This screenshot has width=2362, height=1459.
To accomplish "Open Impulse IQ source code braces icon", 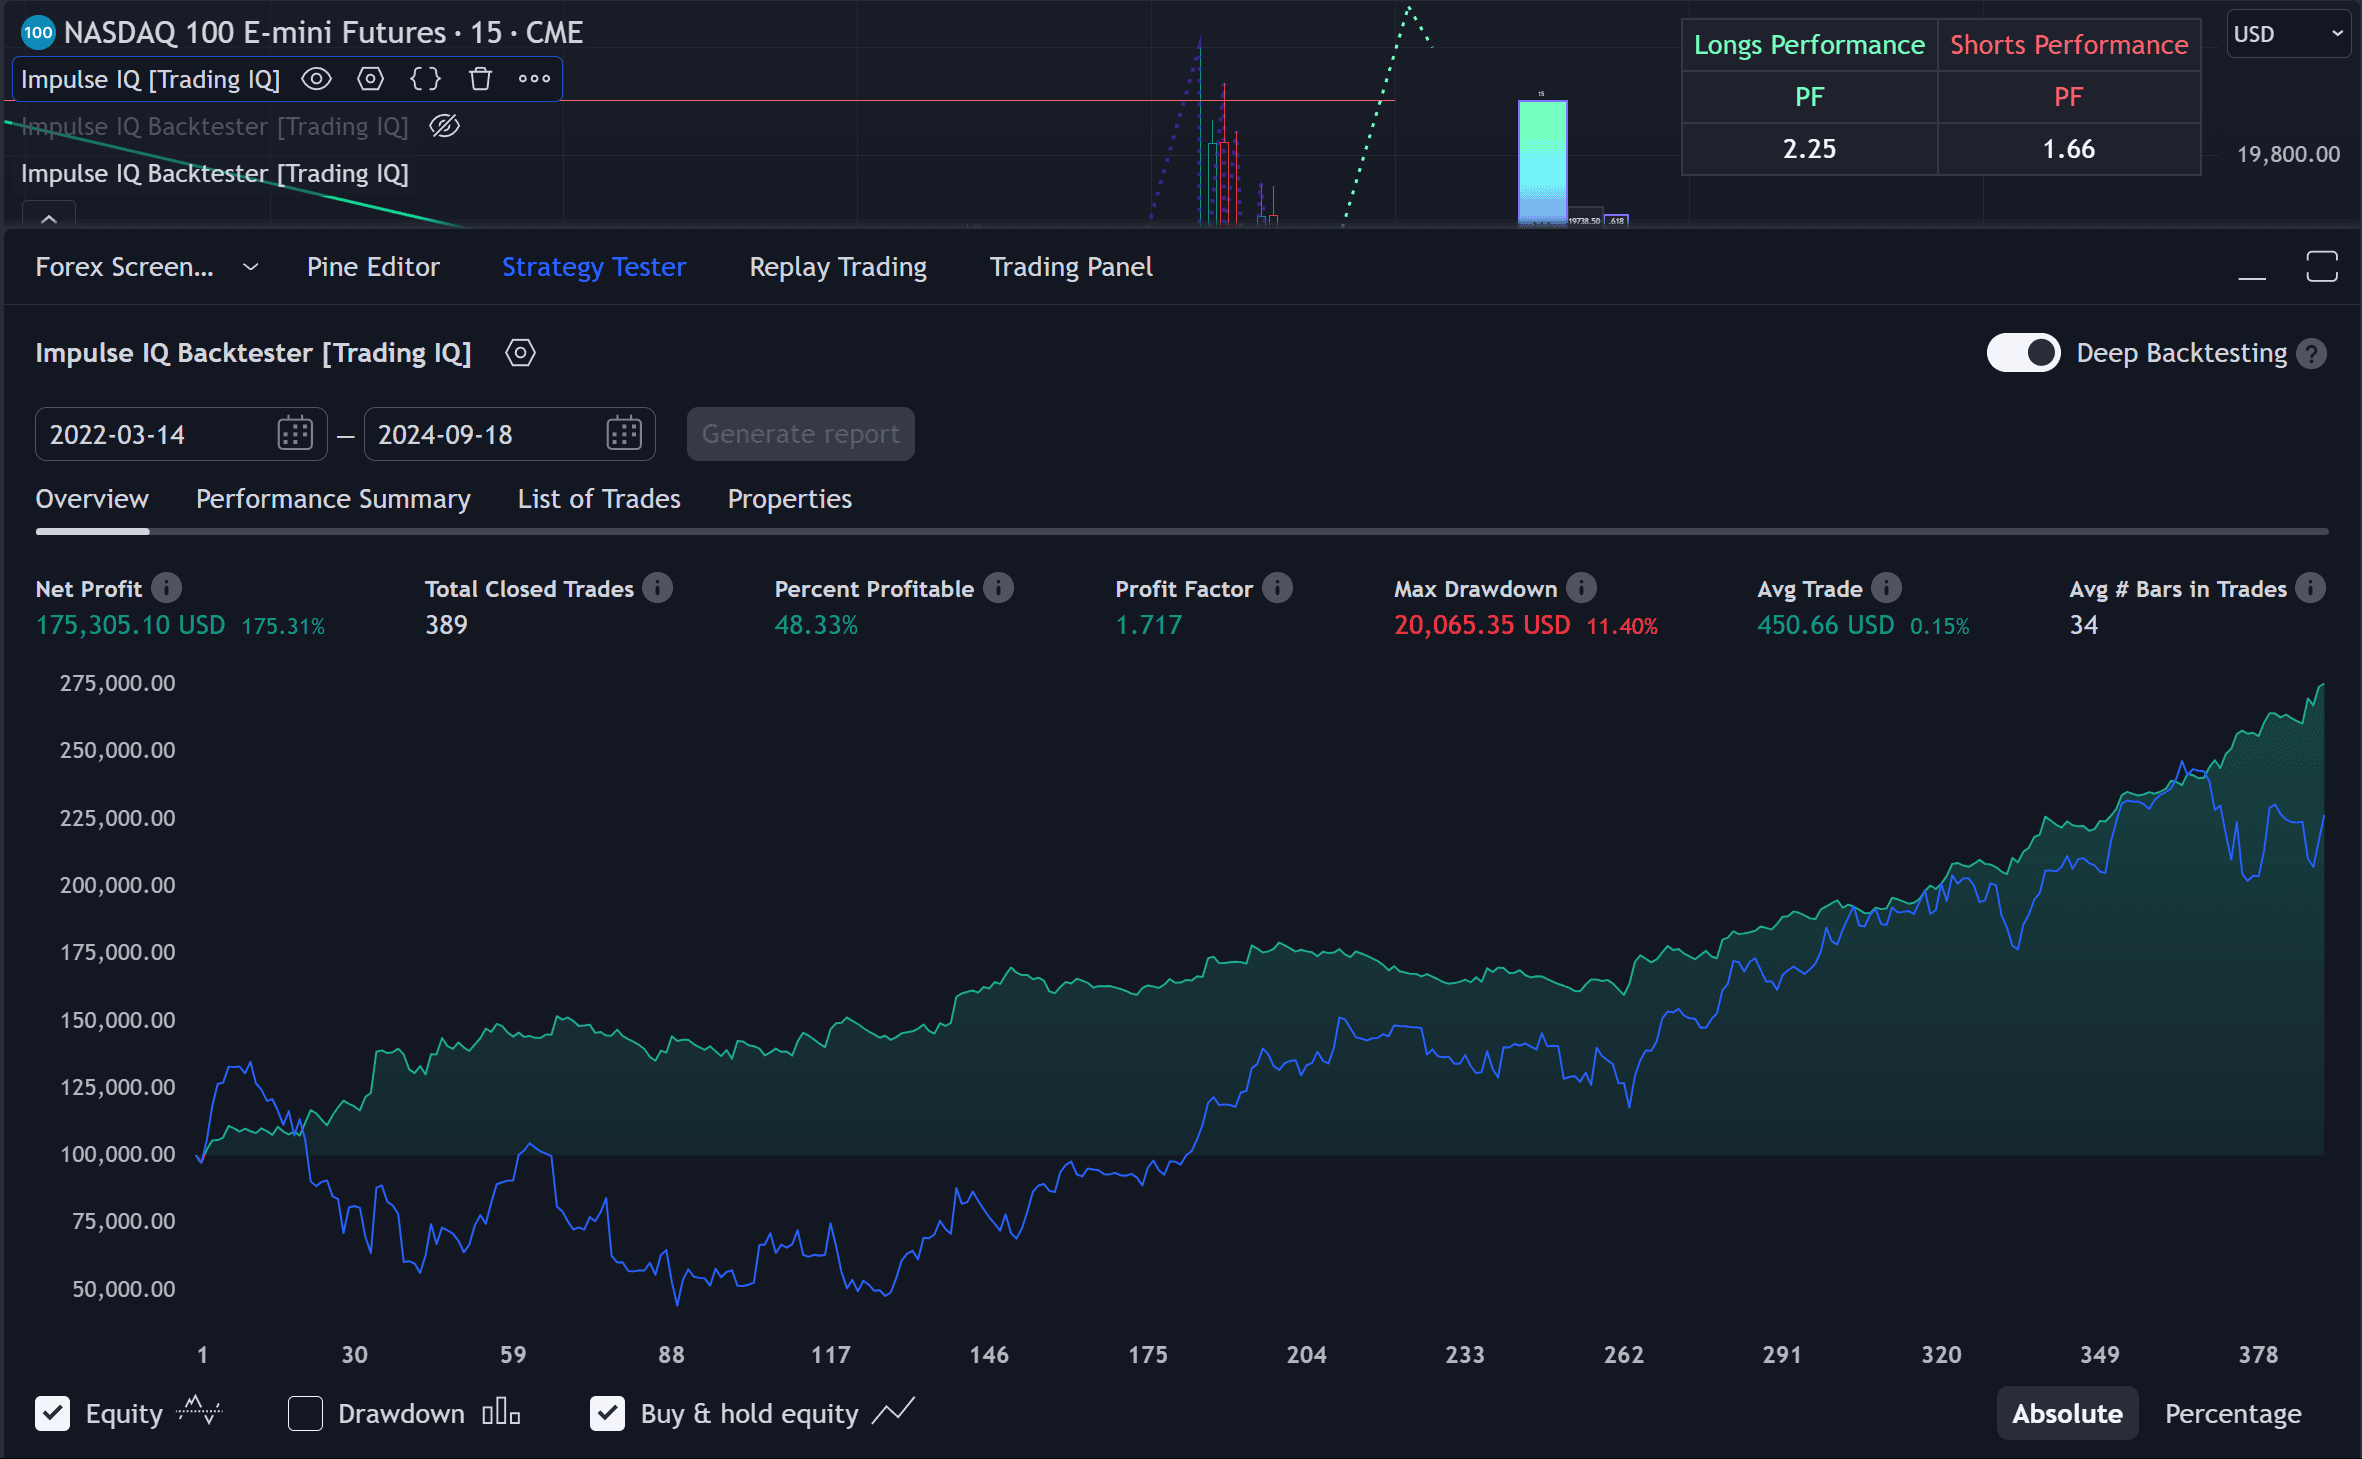I will [x=425, y=79].
